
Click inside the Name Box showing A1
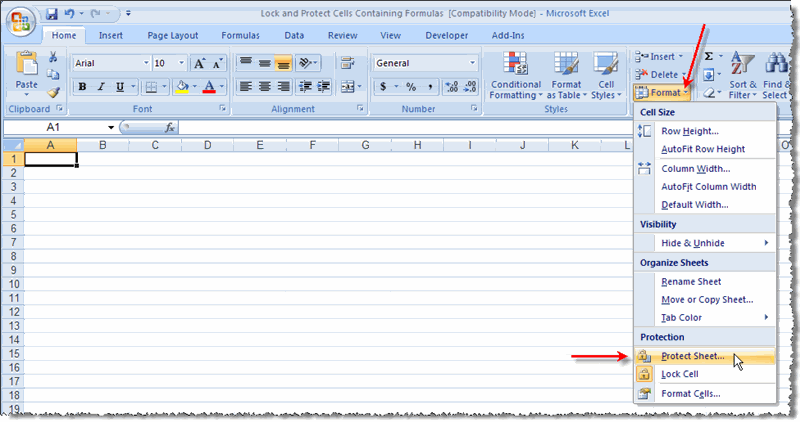[58, 128]
